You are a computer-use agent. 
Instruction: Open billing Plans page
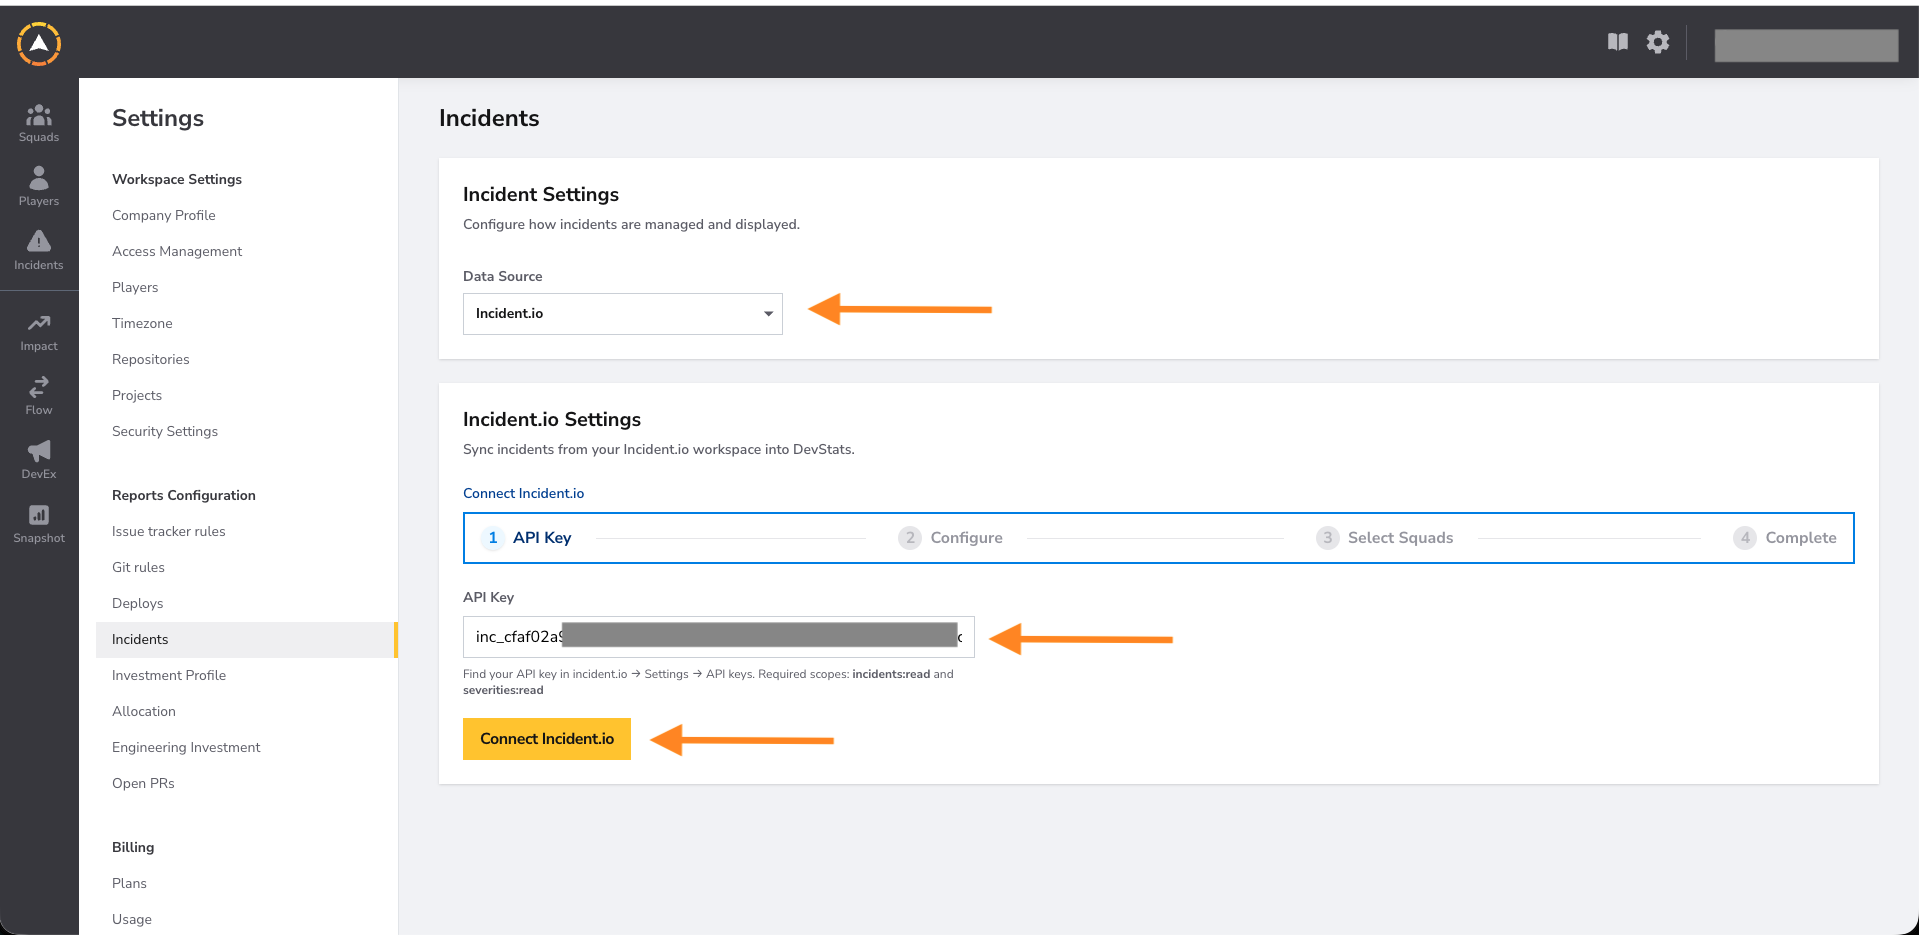click(x=129, y=883)
